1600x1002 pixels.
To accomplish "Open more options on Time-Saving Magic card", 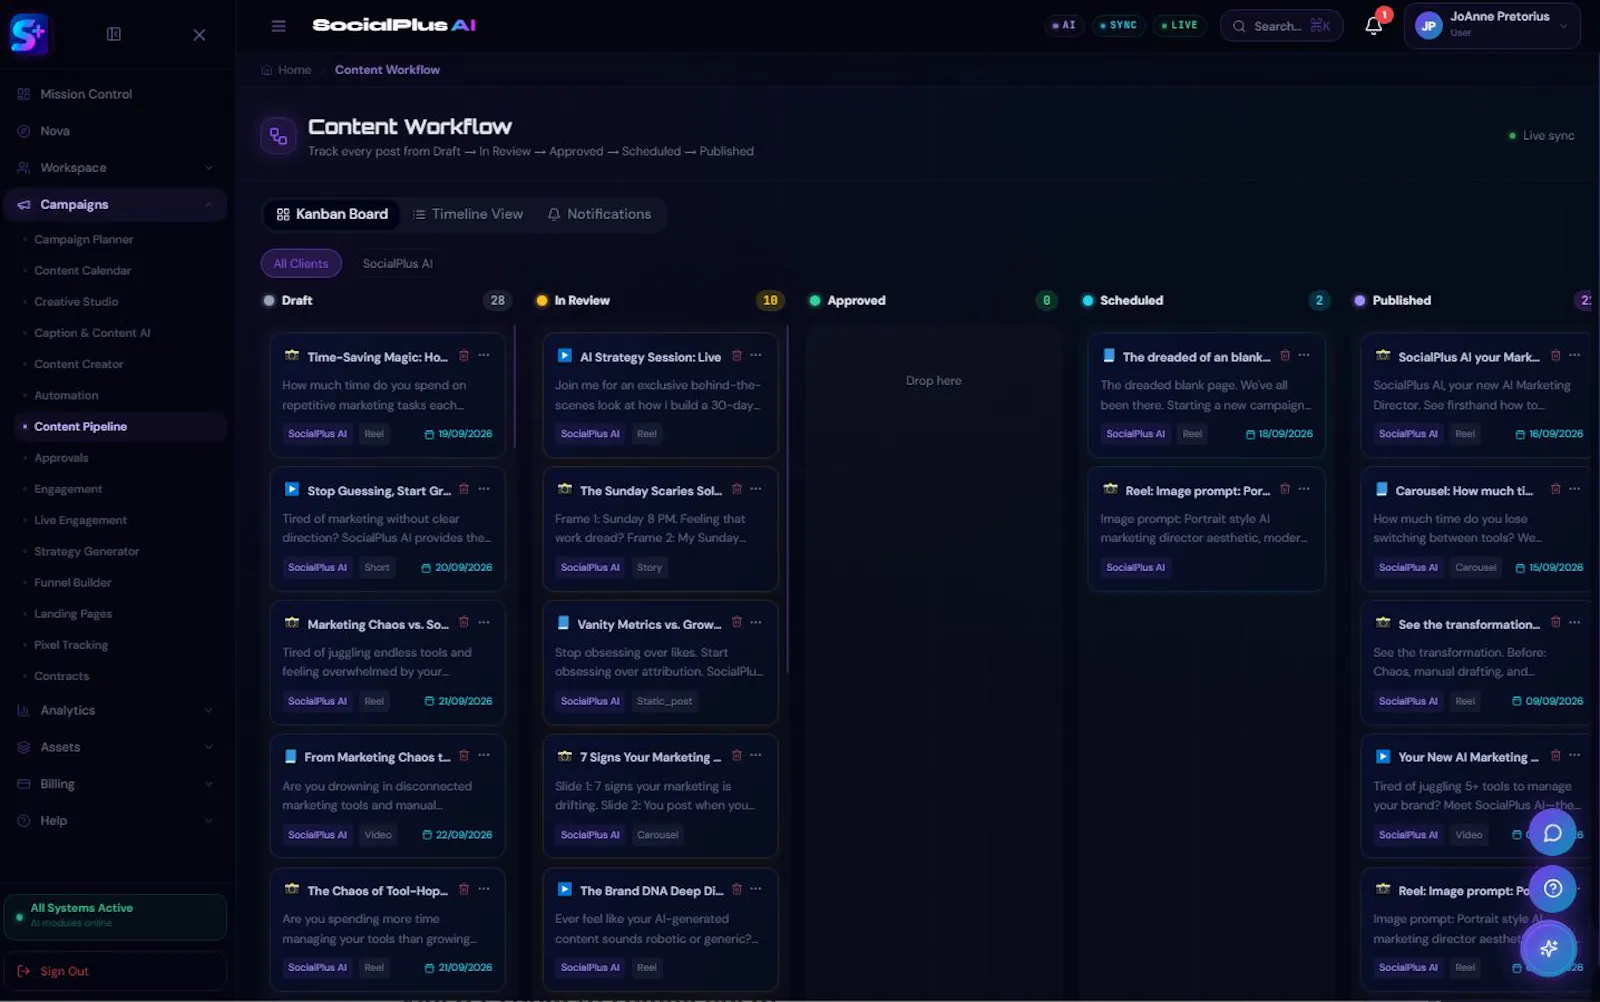I will [484, 356].
